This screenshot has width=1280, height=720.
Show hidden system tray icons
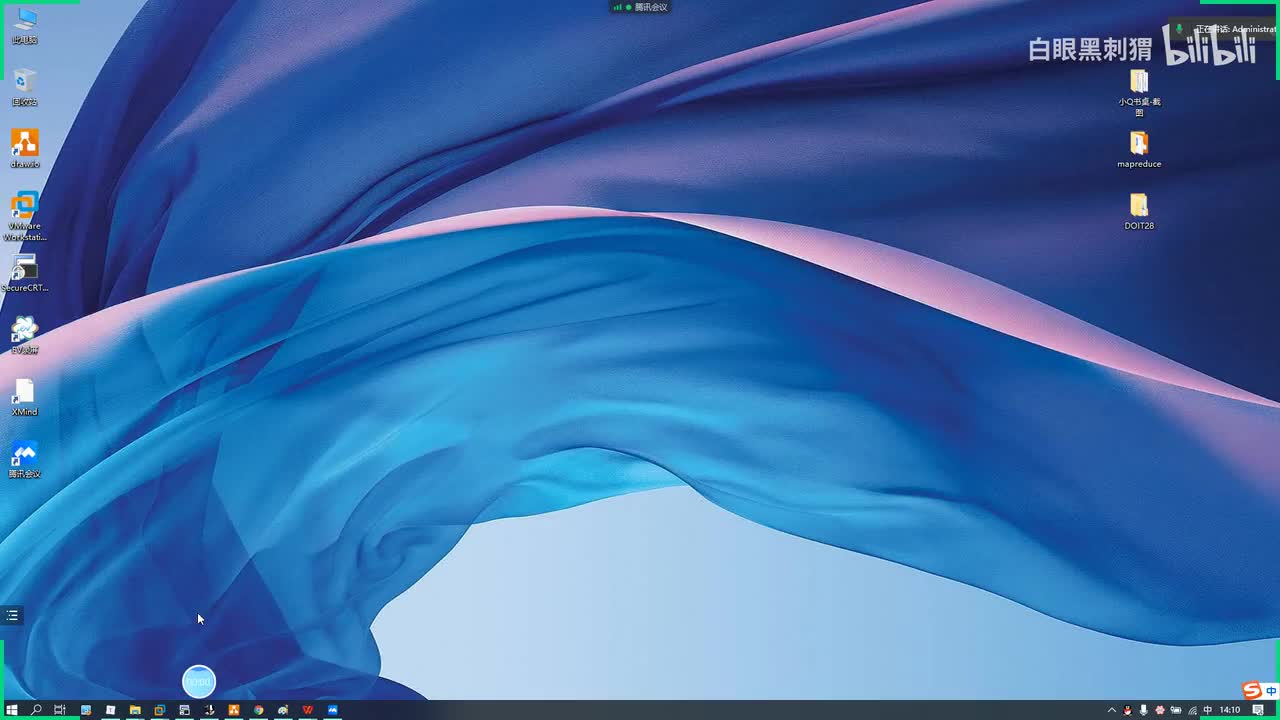(1111, 710)
